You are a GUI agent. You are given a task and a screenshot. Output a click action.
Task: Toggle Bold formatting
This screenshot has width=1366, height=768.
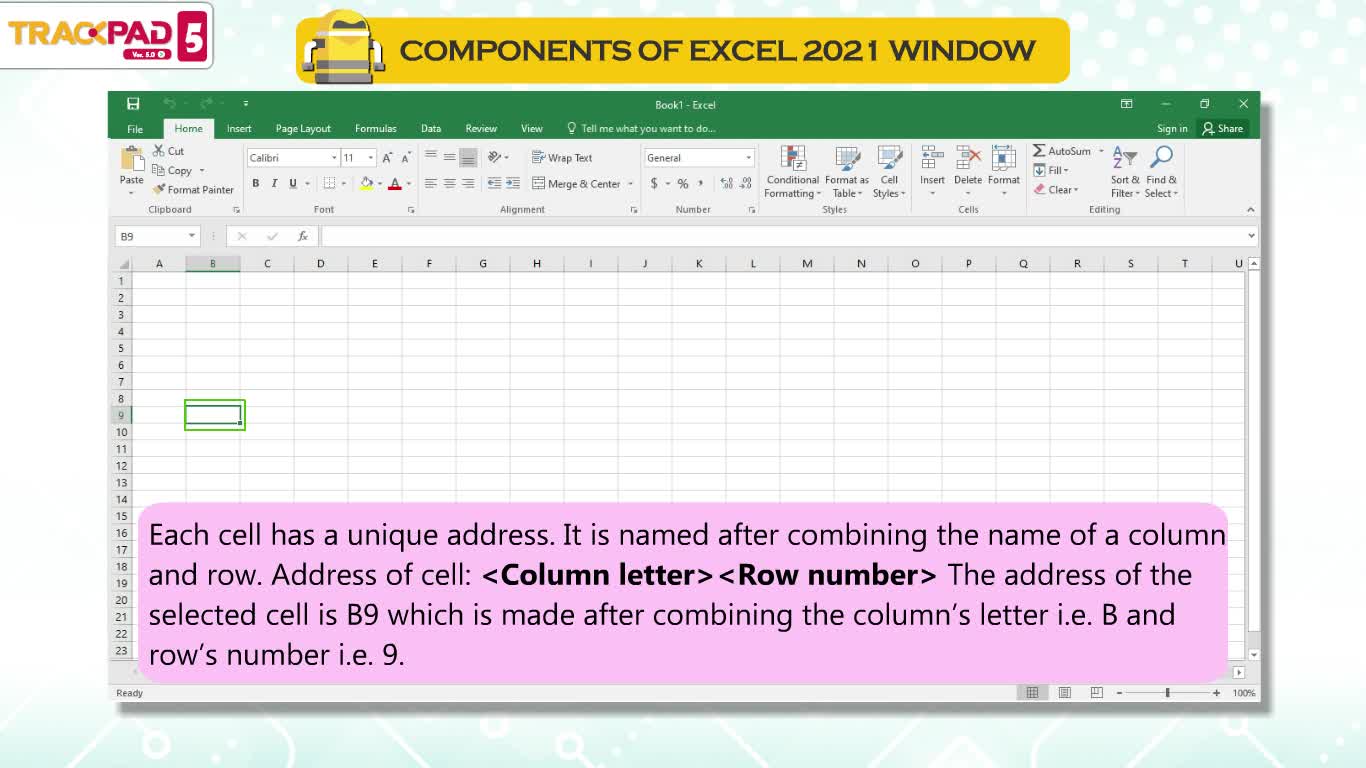pyautogui.click(x=256, y=184)
